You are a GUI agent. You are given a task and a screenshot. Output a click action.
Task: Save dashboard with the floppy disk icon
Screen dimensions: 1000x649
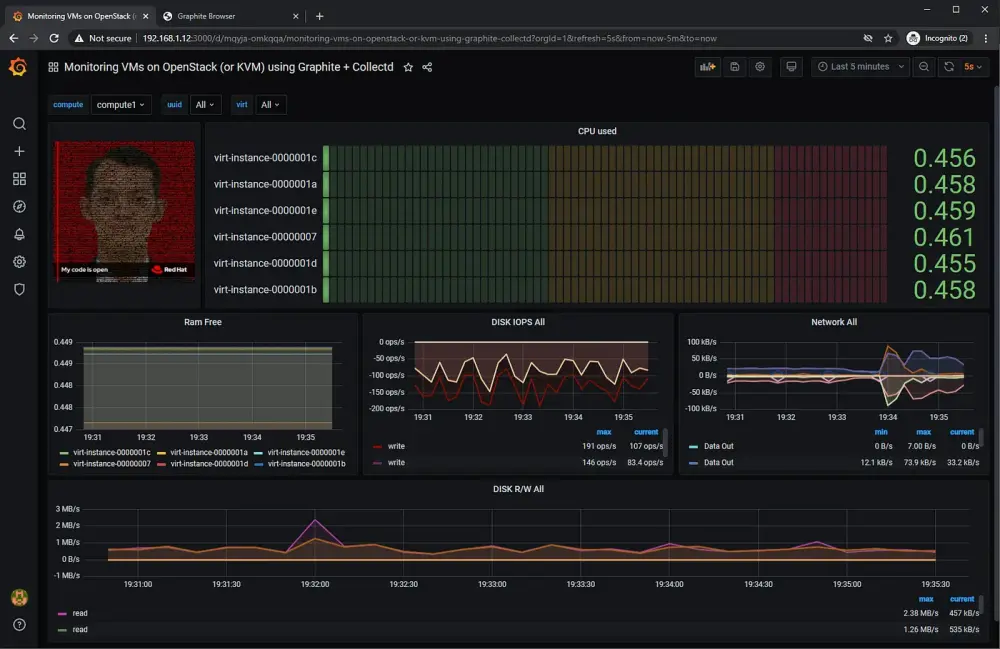735,67
